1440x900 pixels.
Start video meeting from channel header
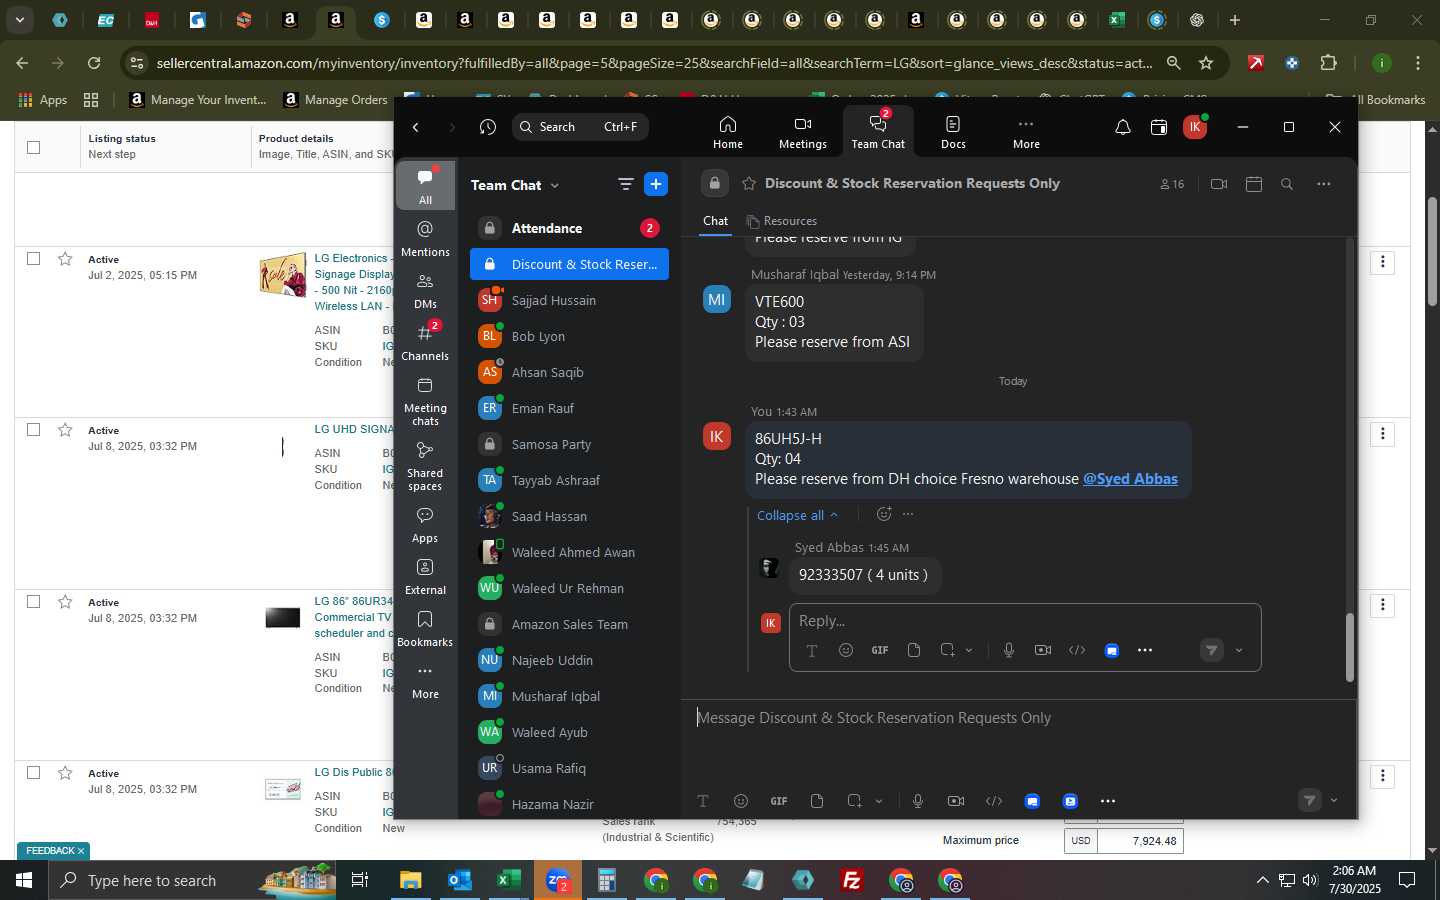[1218, 184]
